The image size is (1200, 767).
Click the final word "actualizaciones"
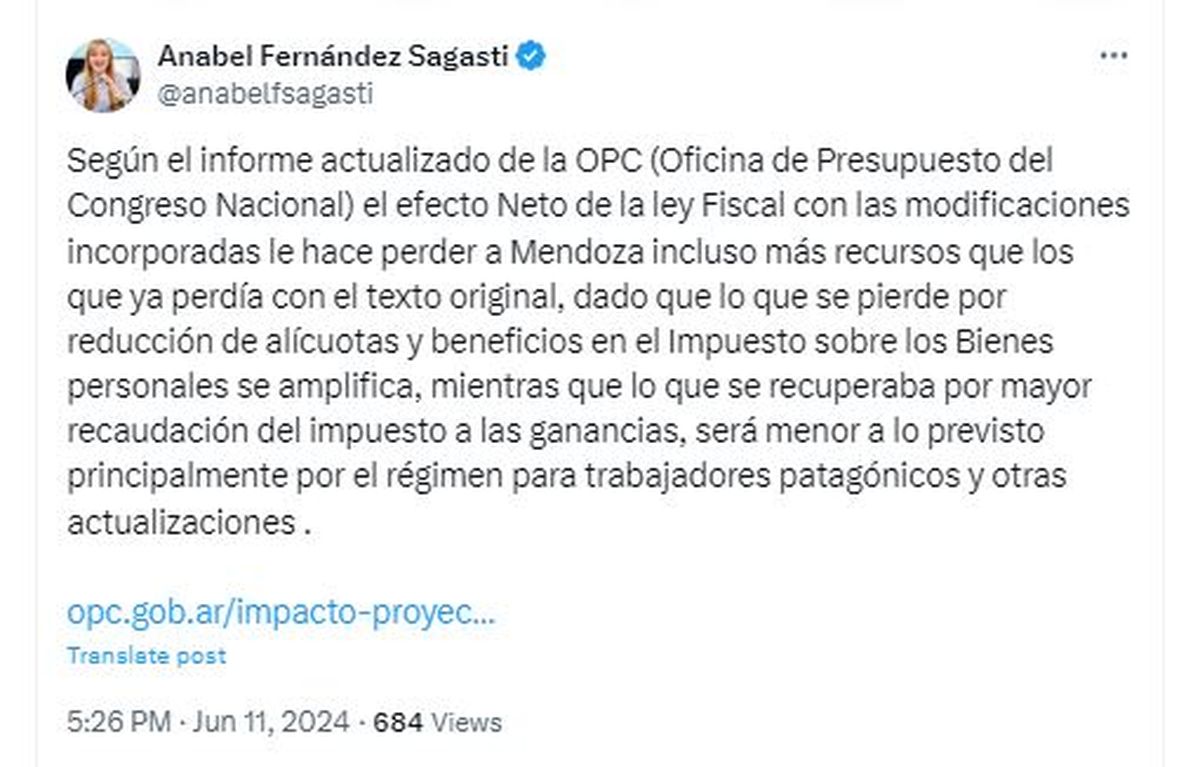click(179, 521)
